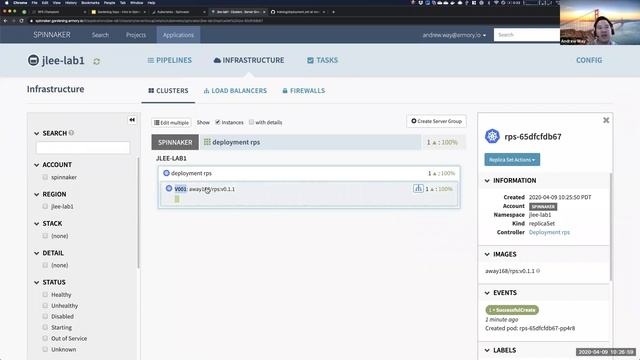Click the SPINNAKER logo link

(52, 35)
